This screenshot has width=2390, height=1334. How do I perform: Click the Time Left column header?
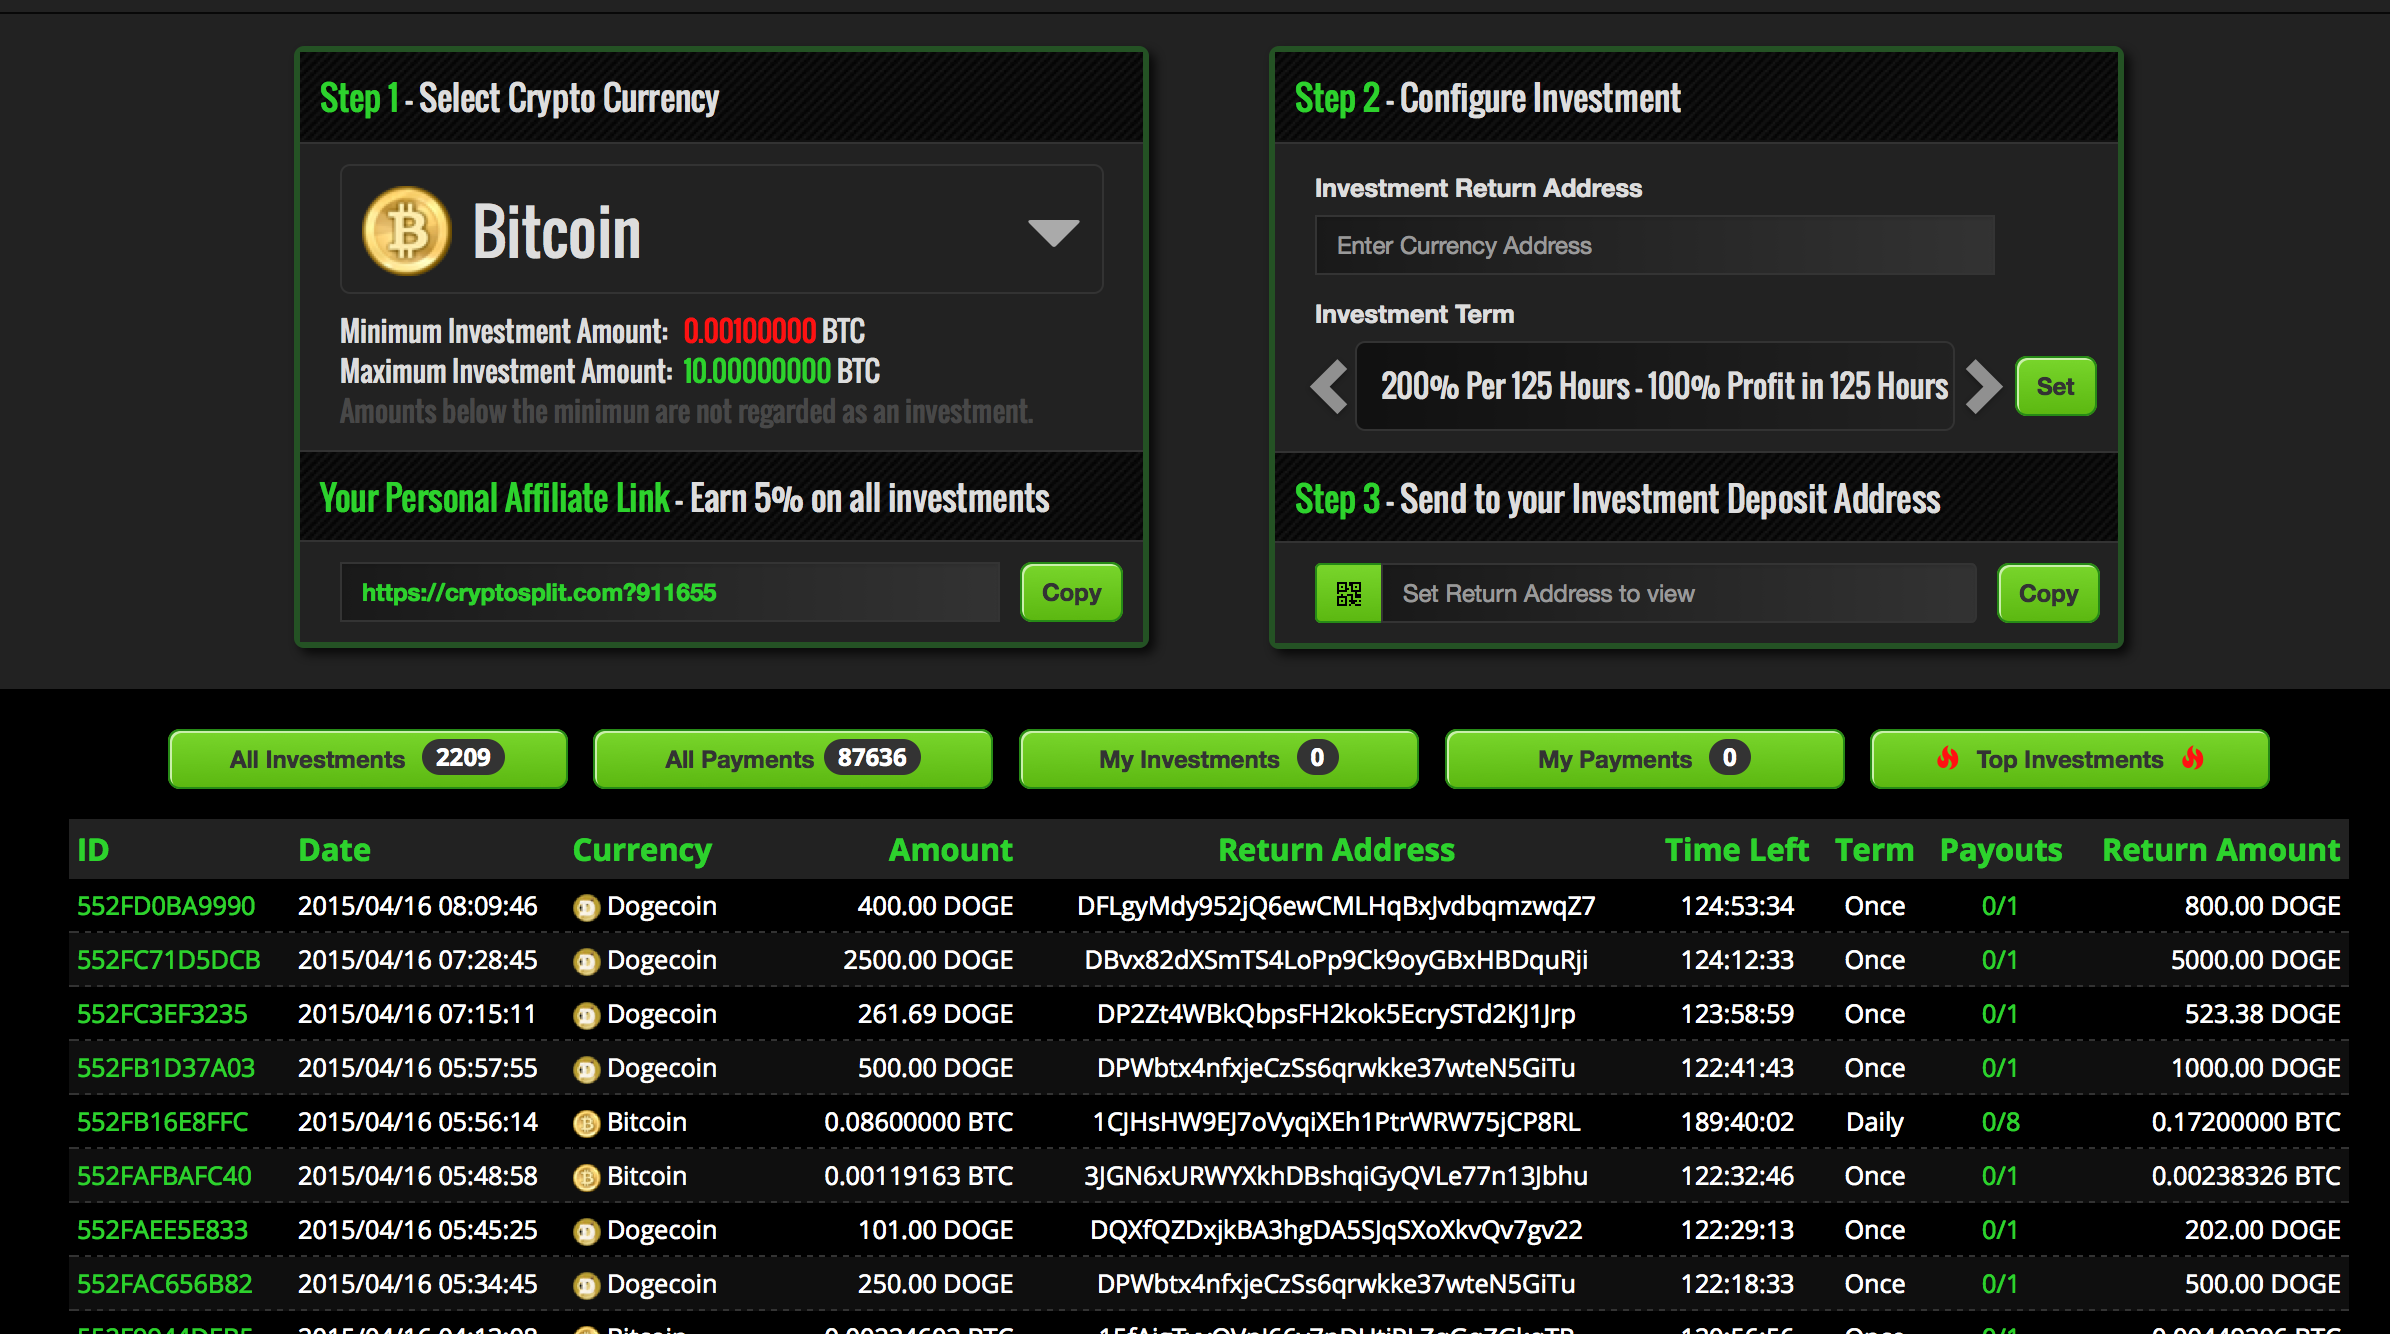[1737, 850]
